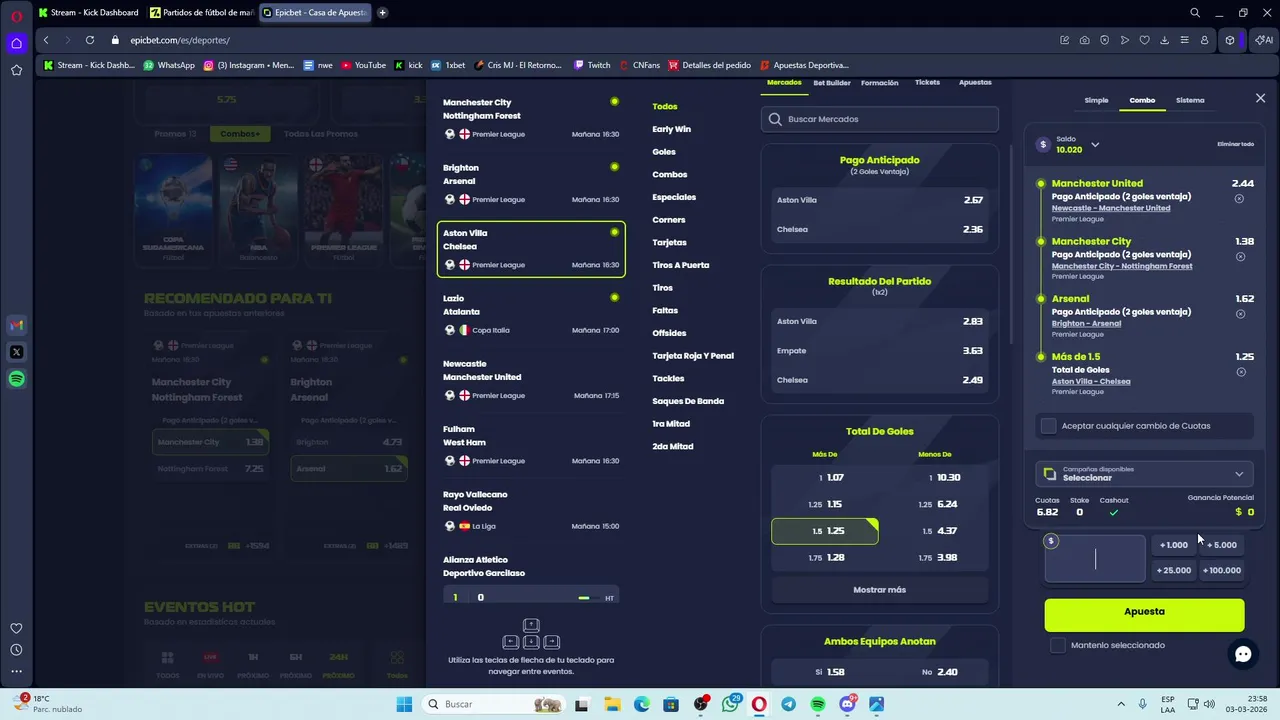Click Mostrar más in Total De Goles
Screen dimensions: 1280x720
pyautogui.click(x=879, y=590)
